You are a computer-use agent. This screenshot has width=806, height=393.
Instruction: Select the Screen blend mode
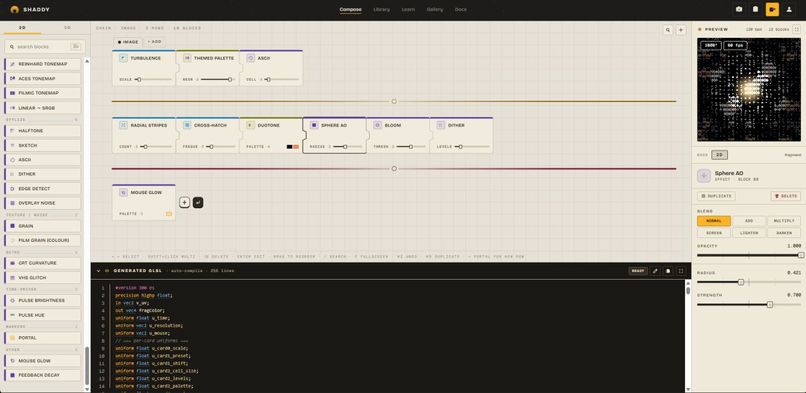(x=713, y=233)
